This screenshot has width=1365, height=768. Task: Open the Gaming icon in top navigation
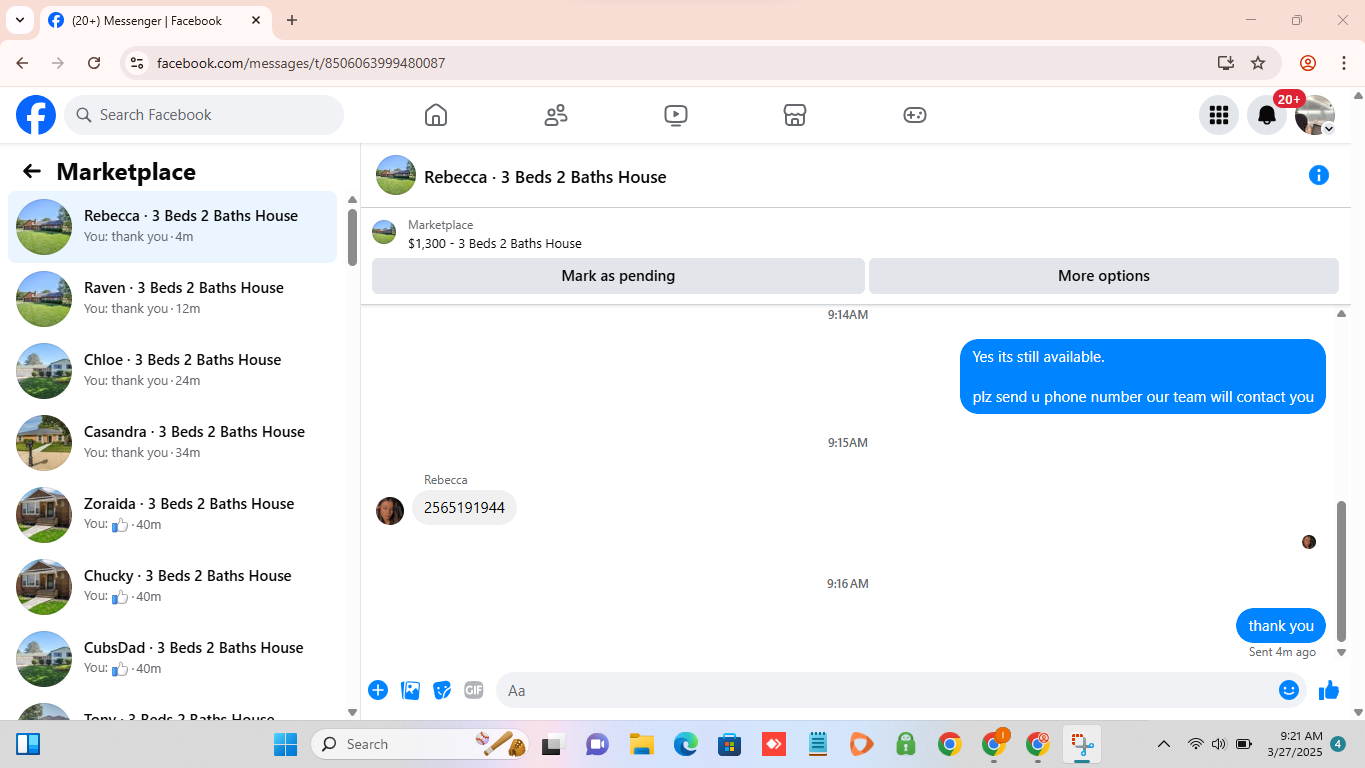pyautogui.click(x=915, y=115)
